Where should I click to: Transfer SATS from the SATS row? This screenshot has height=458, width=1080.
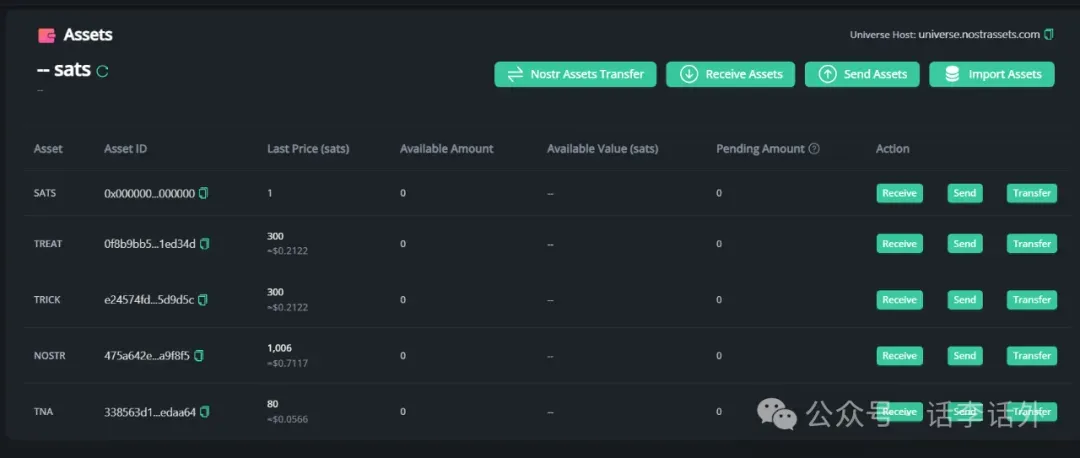pos(1032,194)
